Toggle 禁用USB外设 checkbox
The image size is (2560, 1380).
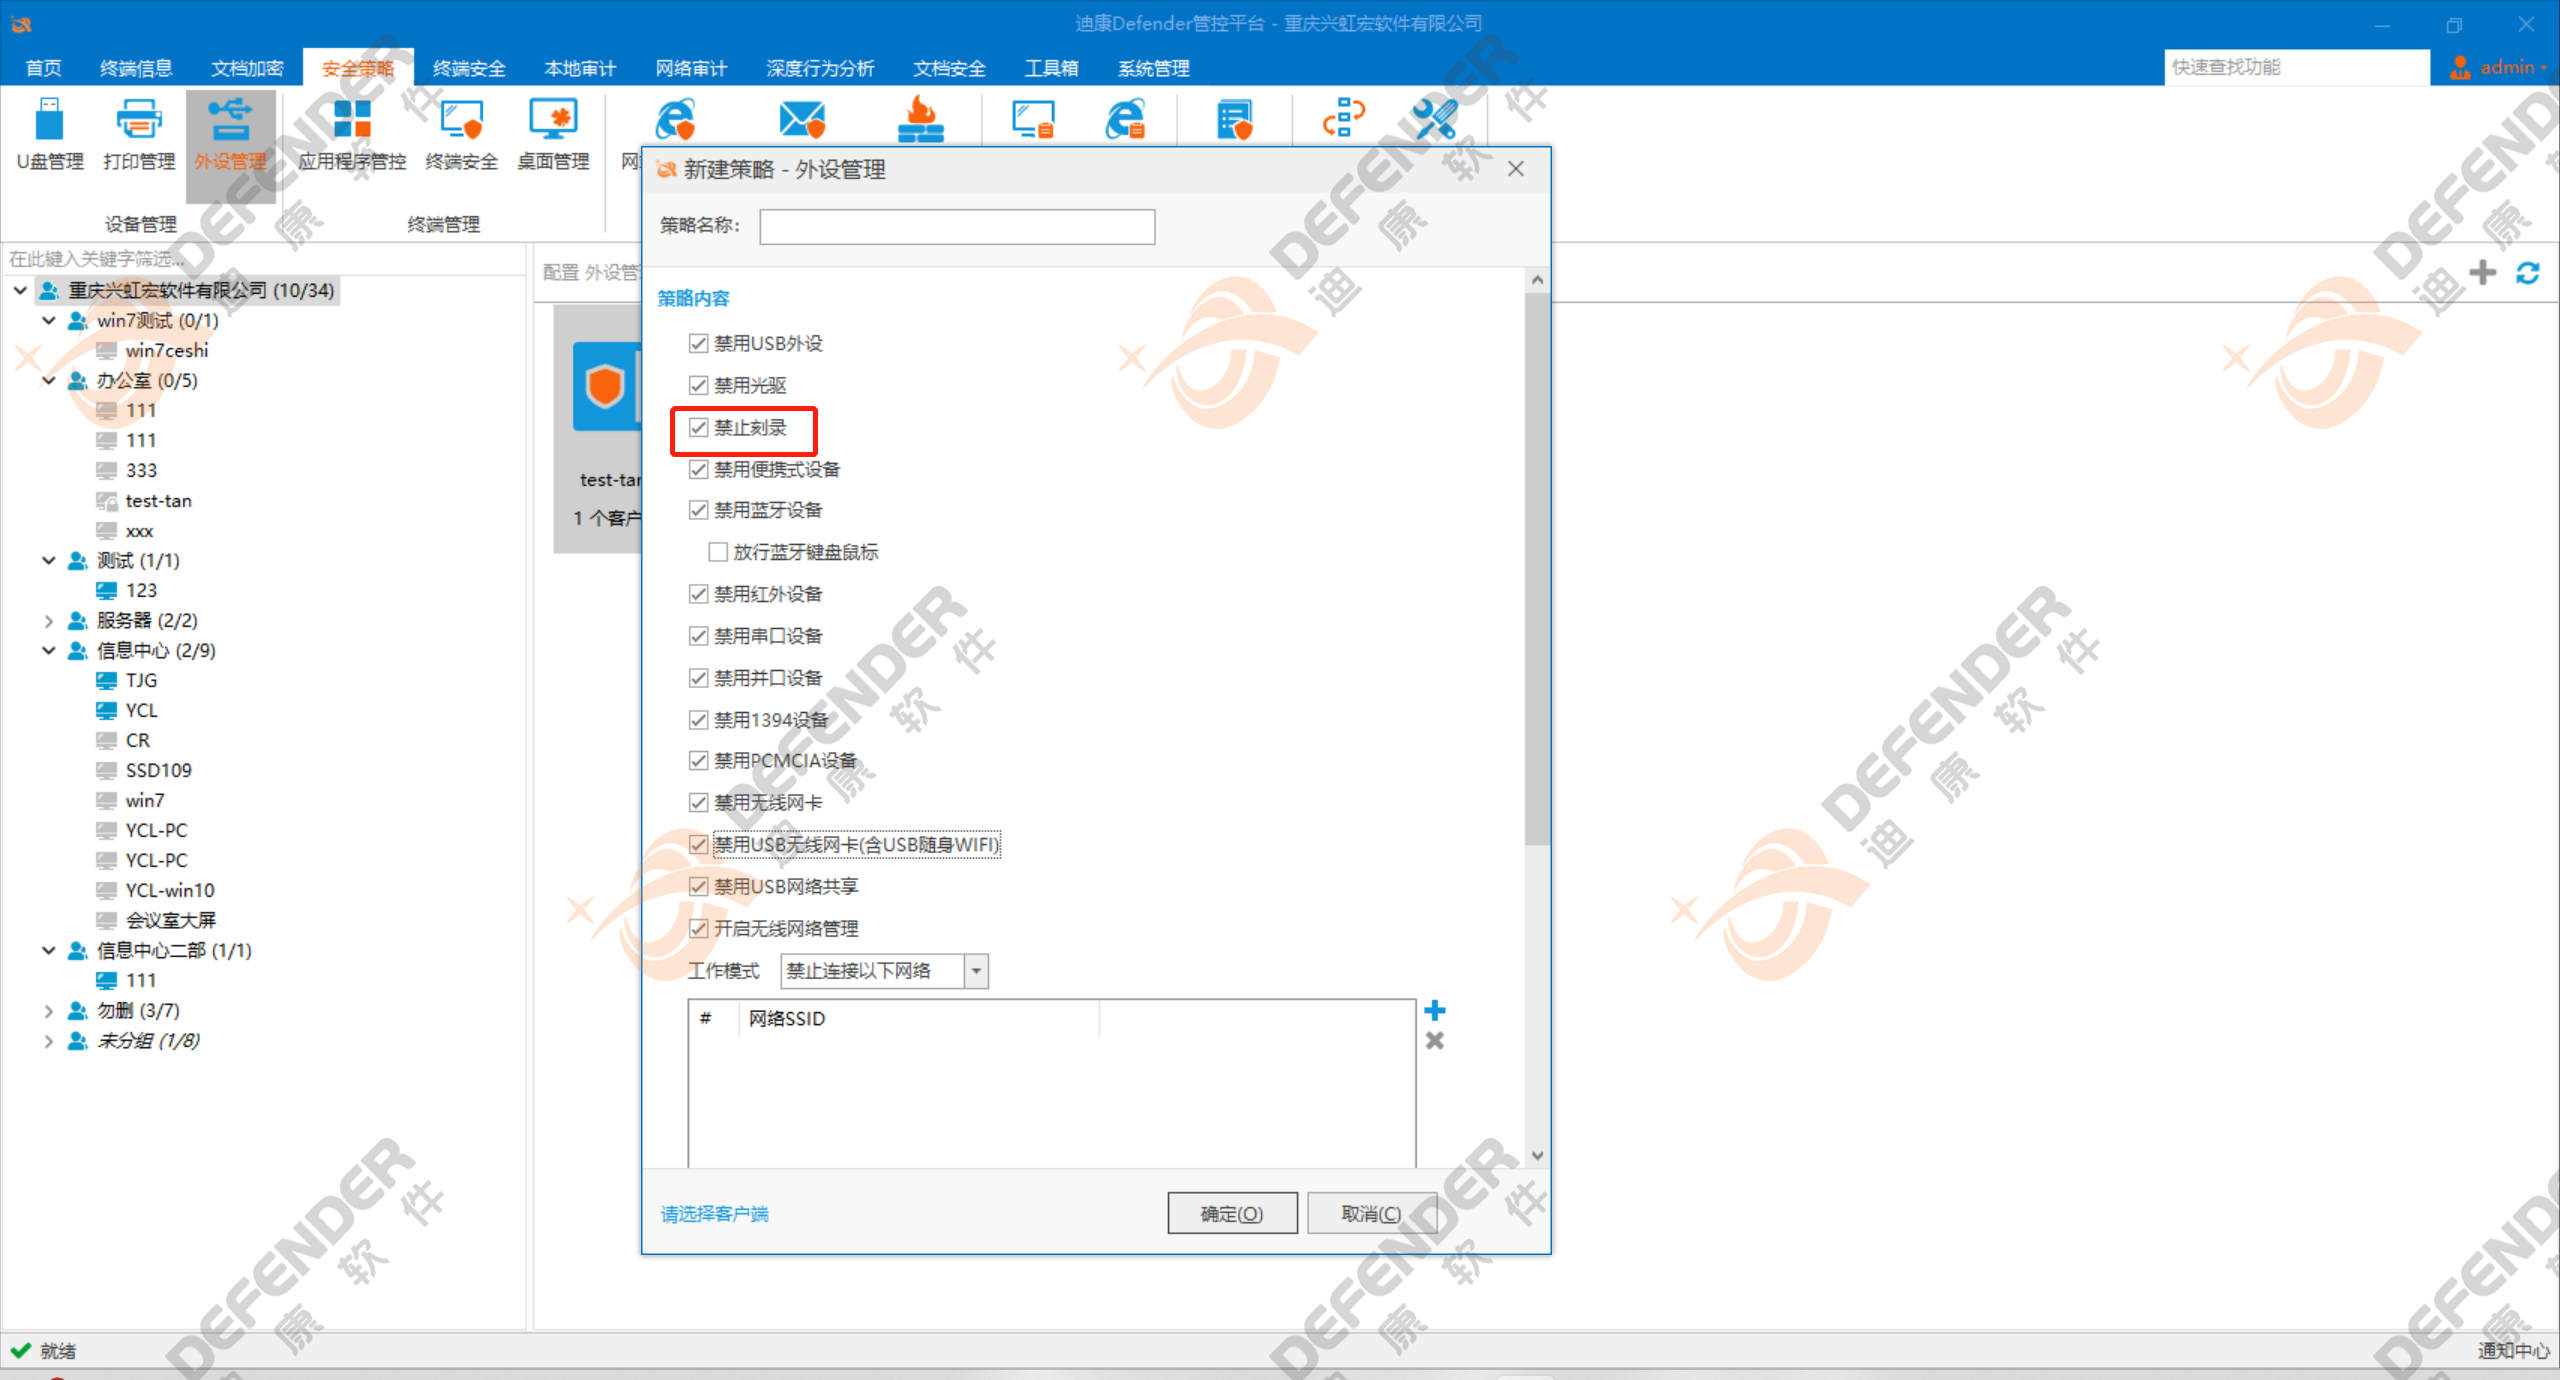tap(698, 343)
